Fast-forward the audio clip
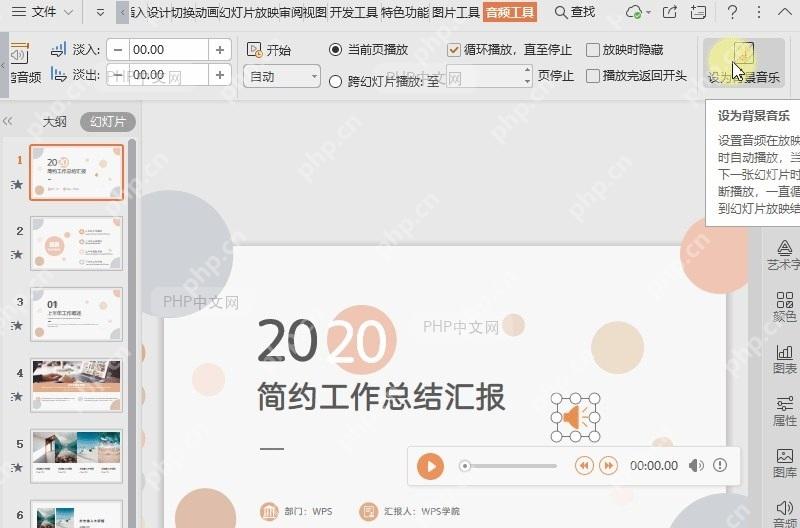The image size is (800, 528). coord(608,466)
